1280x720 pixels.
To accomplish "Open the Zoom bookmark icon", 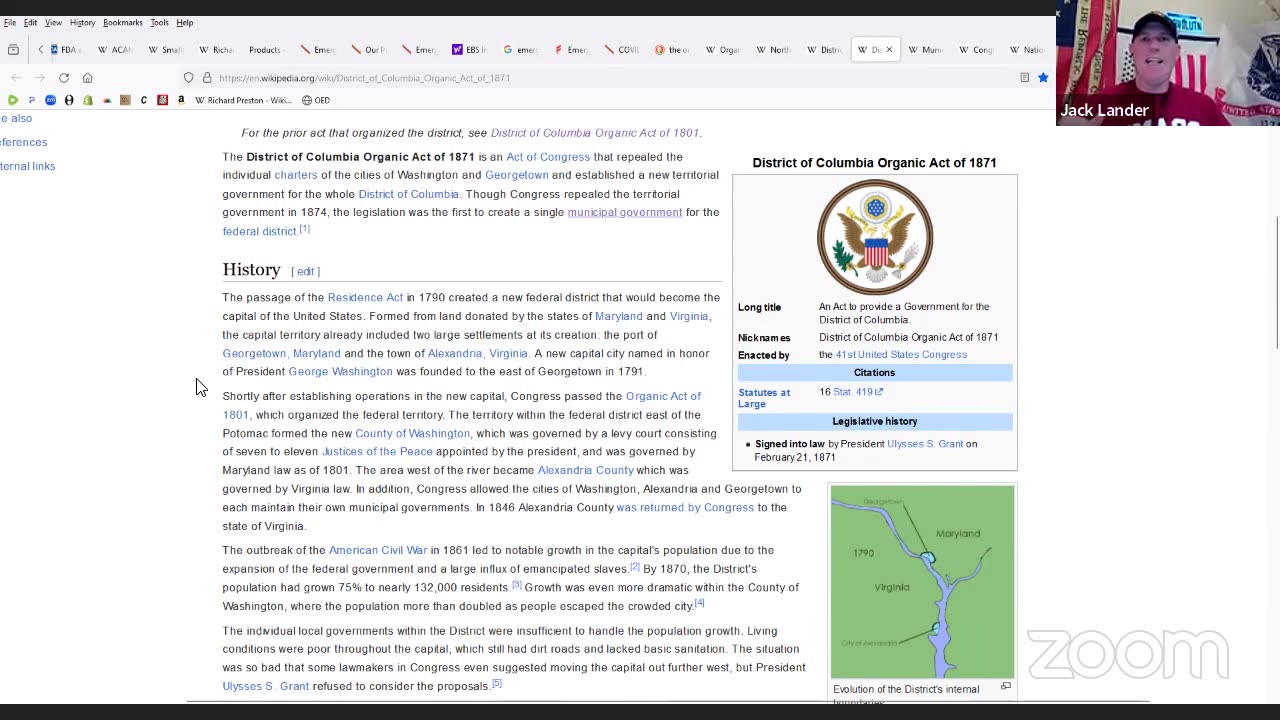I will tap(50, 100).
